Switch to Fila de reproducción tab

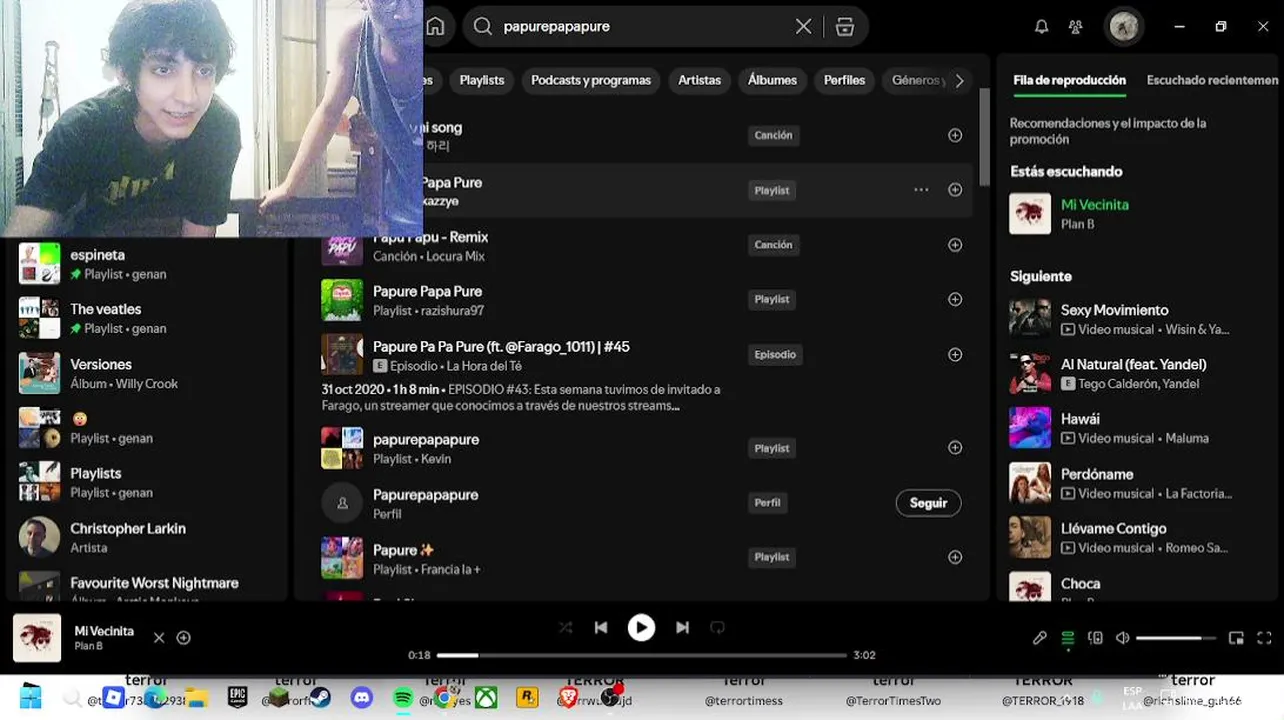[1069, 80]
